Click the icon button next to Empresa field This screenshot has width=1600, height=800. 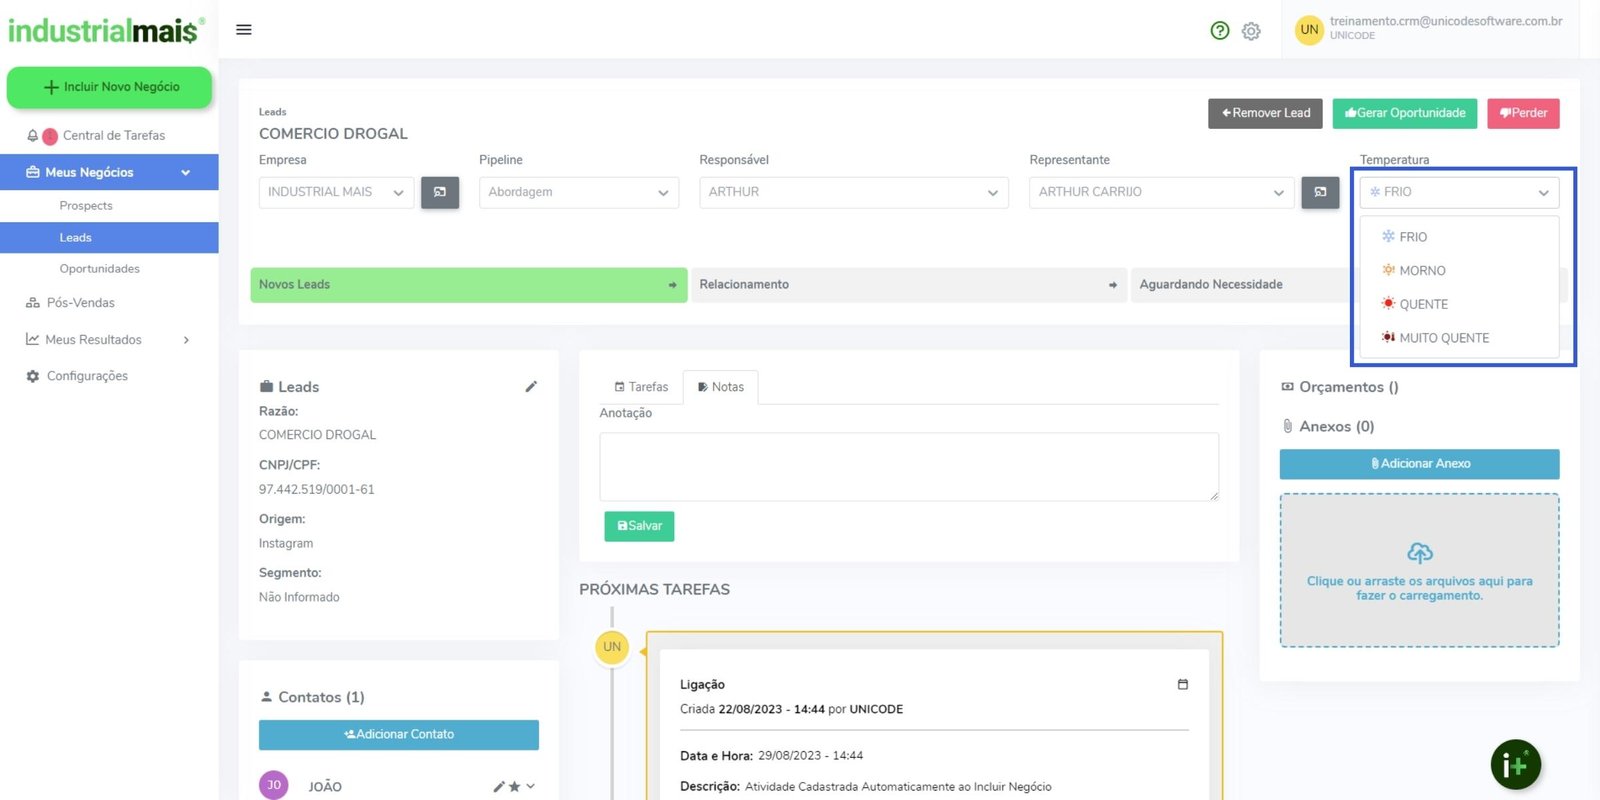click(x=440, y=192)
